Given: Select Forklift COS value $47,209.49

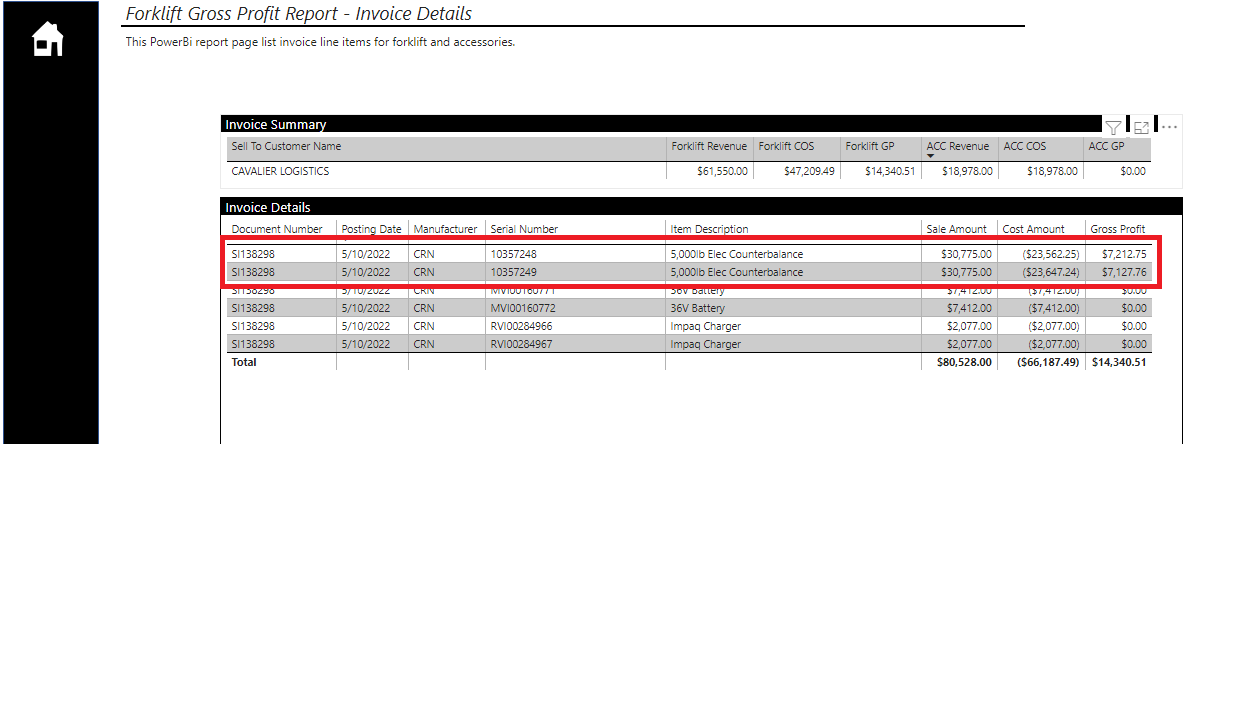Looking at the screenshot, I should click(x=809, y=171).
